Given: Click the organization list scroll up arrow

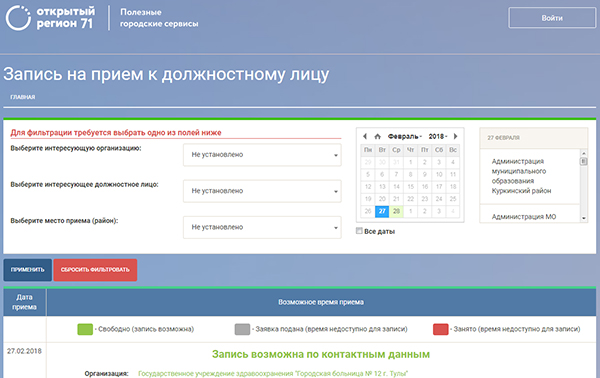Looking at the screenshot, I should click(x=584, y=153).
